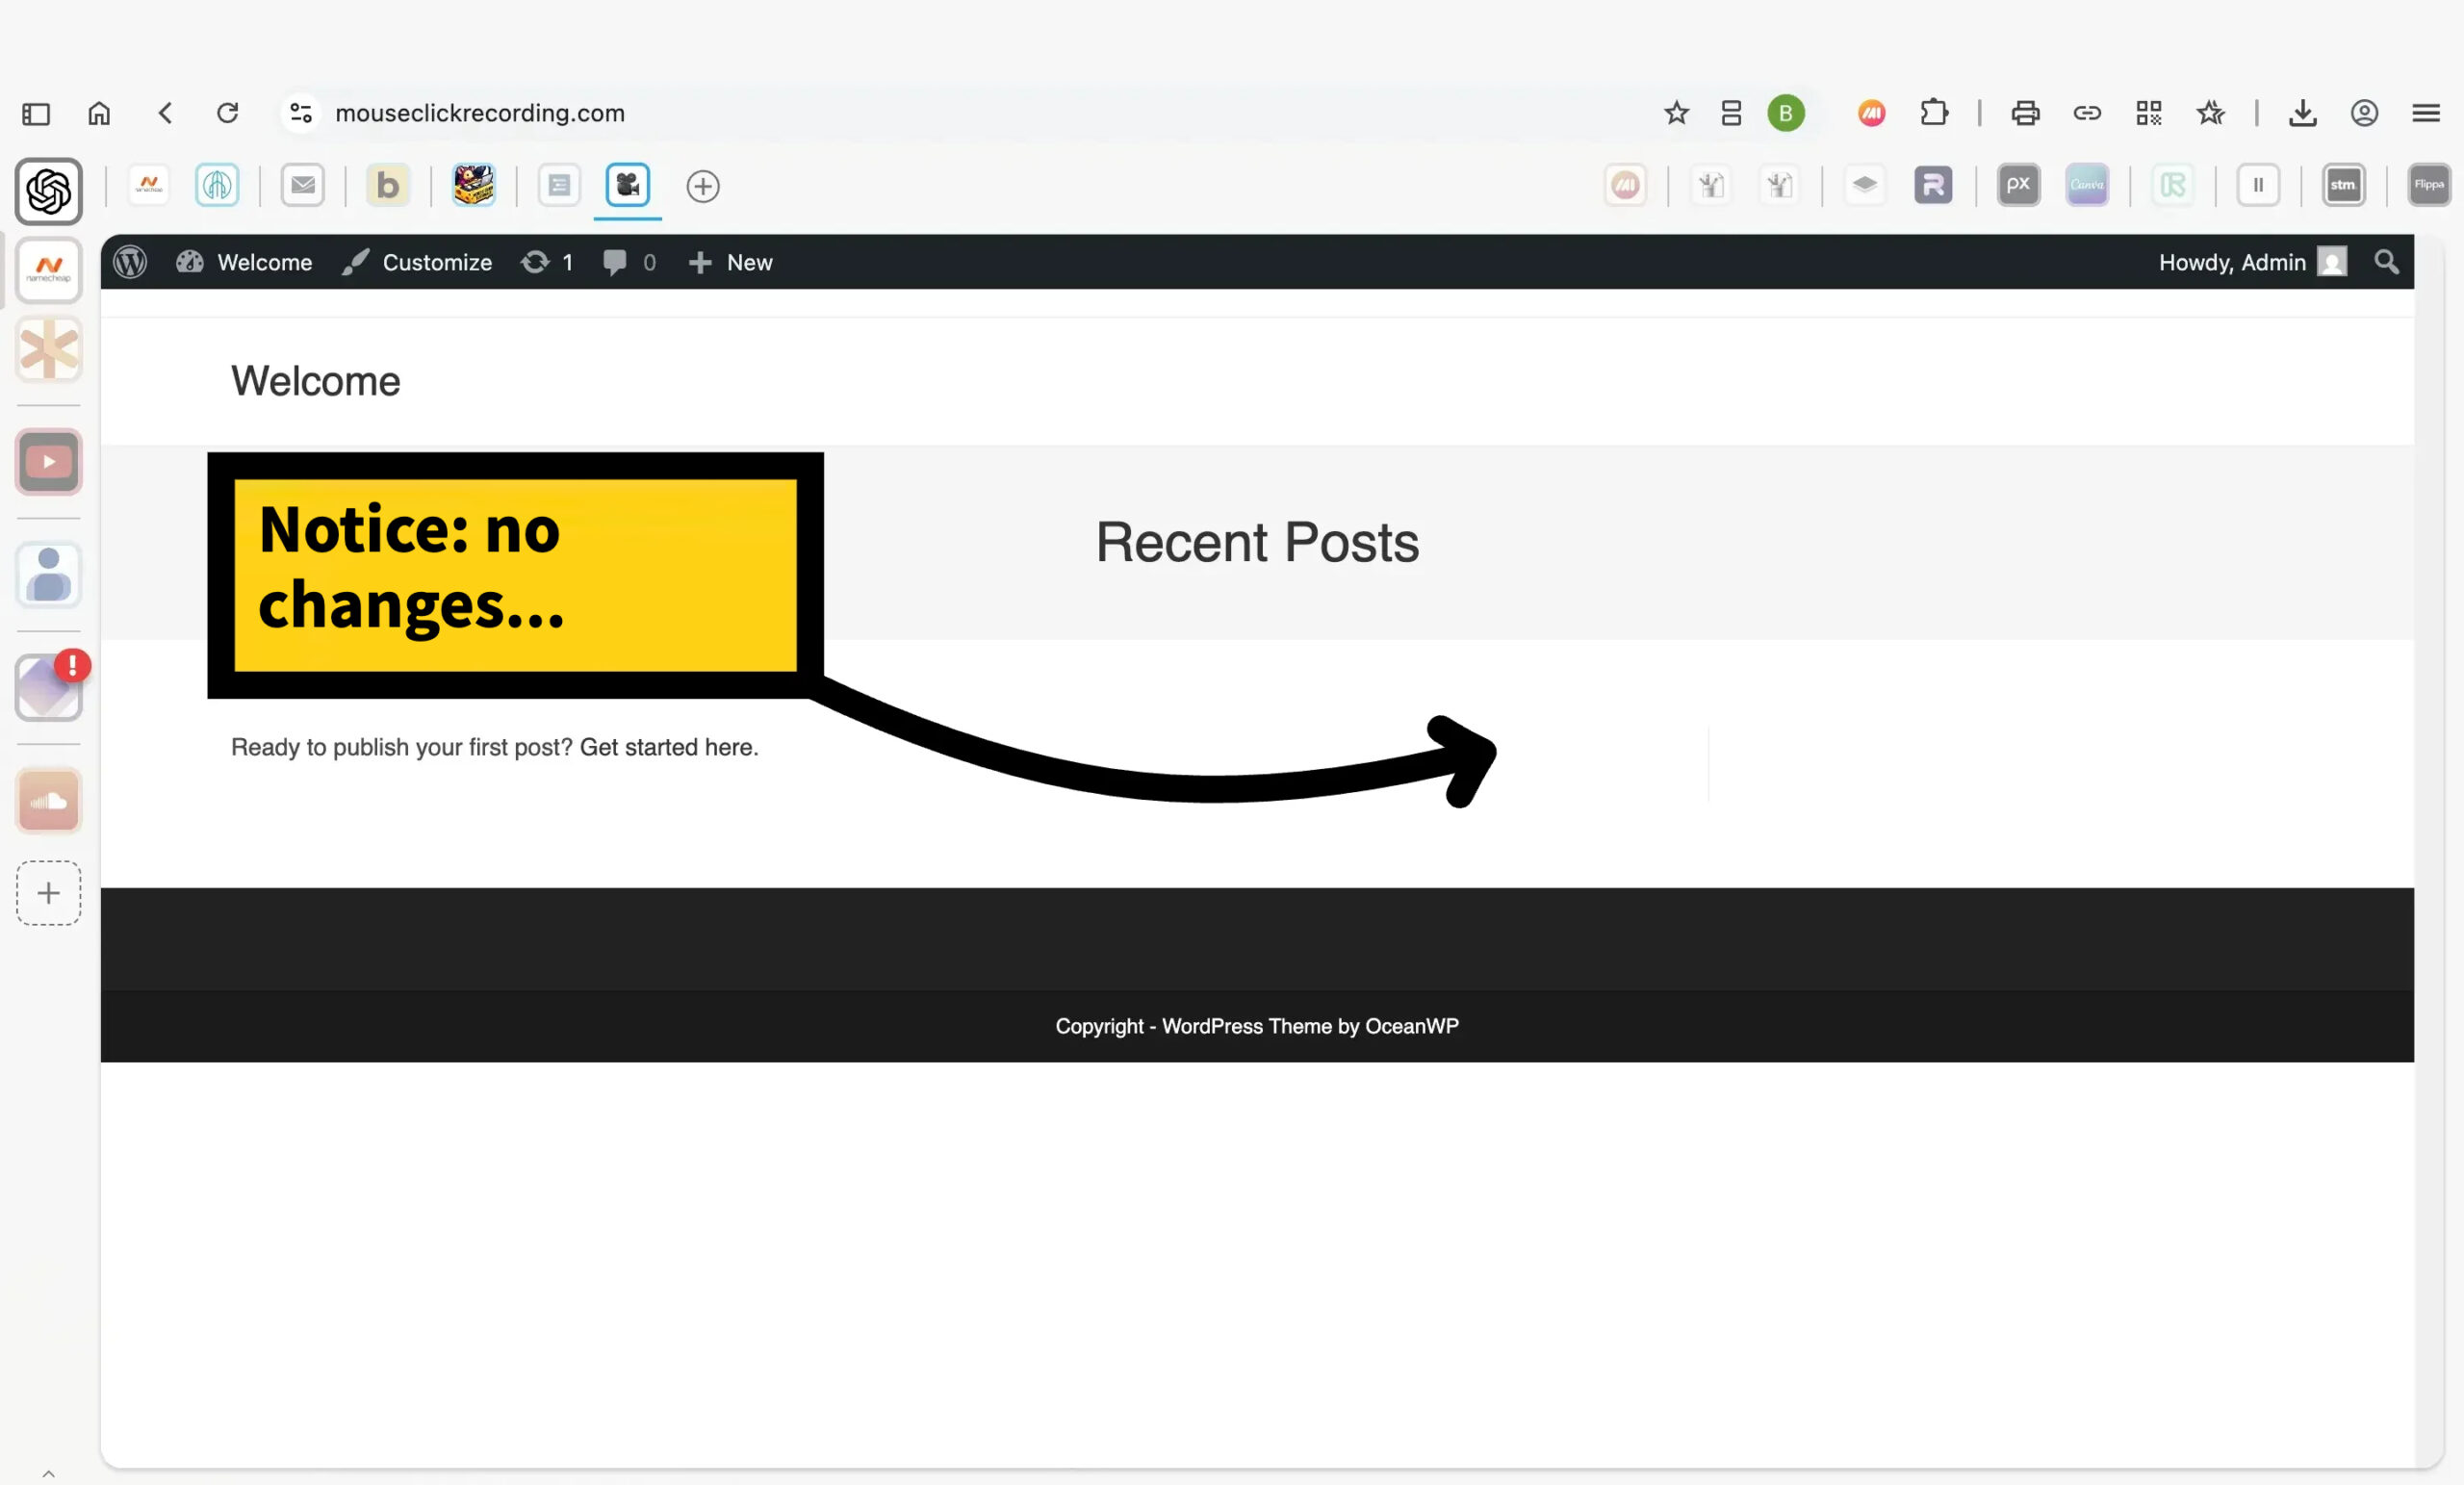The width and height of the screenshot is (2464, 1485).
Task: Add a new tab with plus circle
Action: click(x=703, y=186)
